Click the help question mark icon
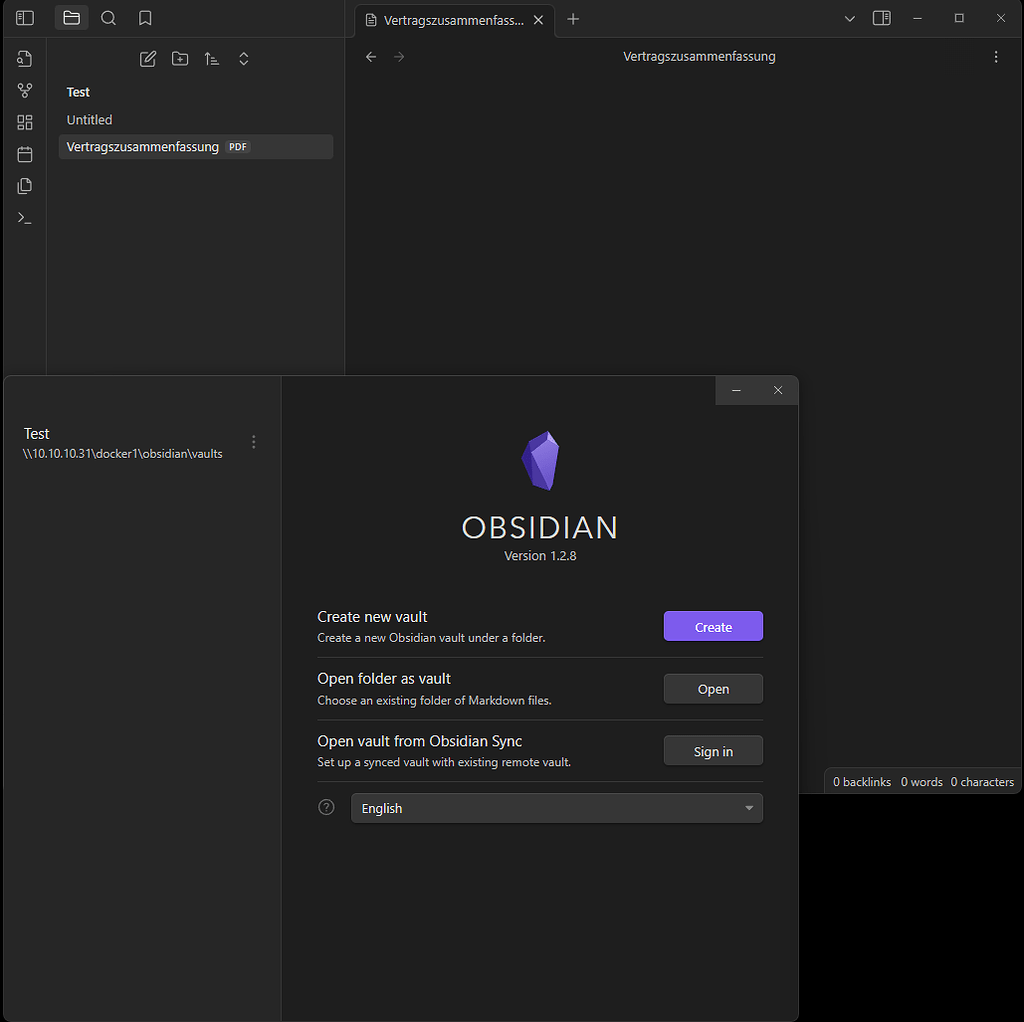The image size is (1024, 1022). (x=325, y=806)
